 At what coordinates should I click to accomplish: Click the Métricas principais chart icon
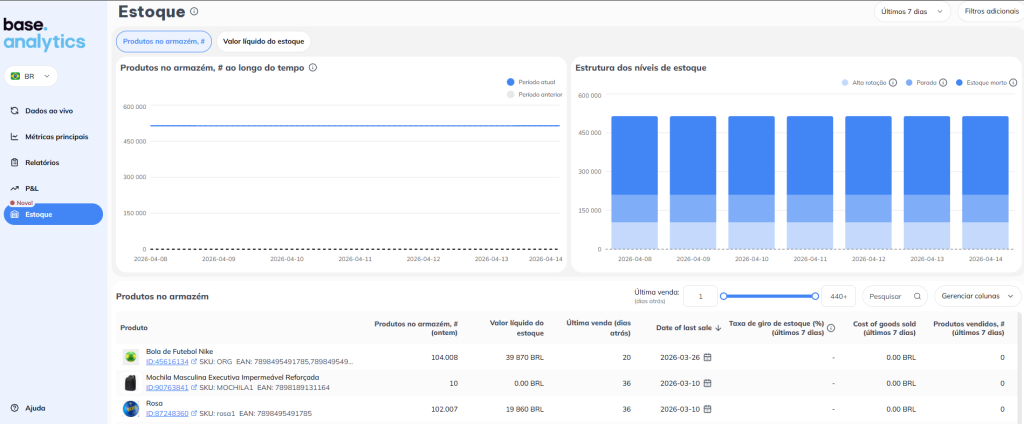(x=14, y=137)
